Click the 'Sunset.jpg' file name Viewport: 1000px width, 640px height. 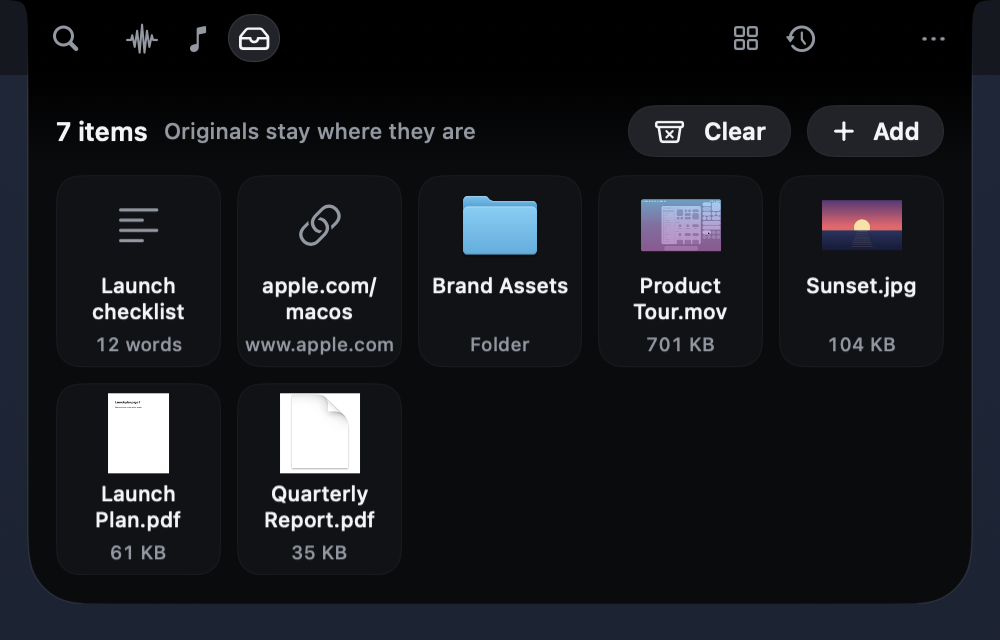click(x=862, y=286)
